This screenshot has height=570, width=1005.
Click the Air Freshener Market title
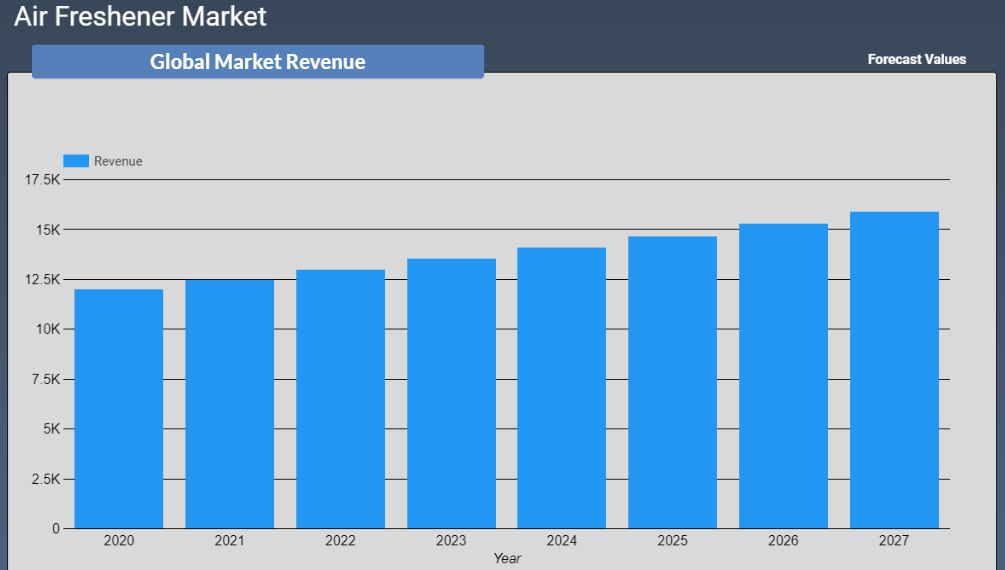point(140,17)
